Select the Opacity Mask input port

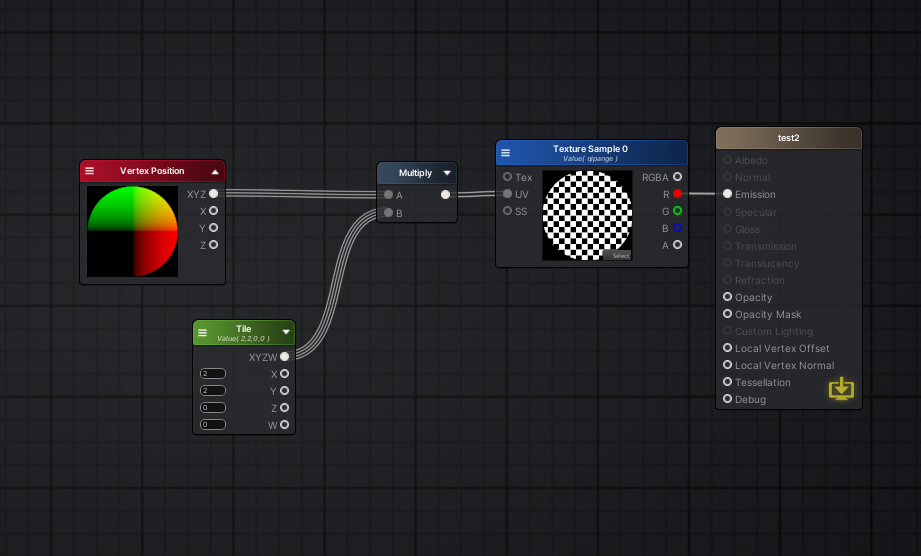(727, 314)
